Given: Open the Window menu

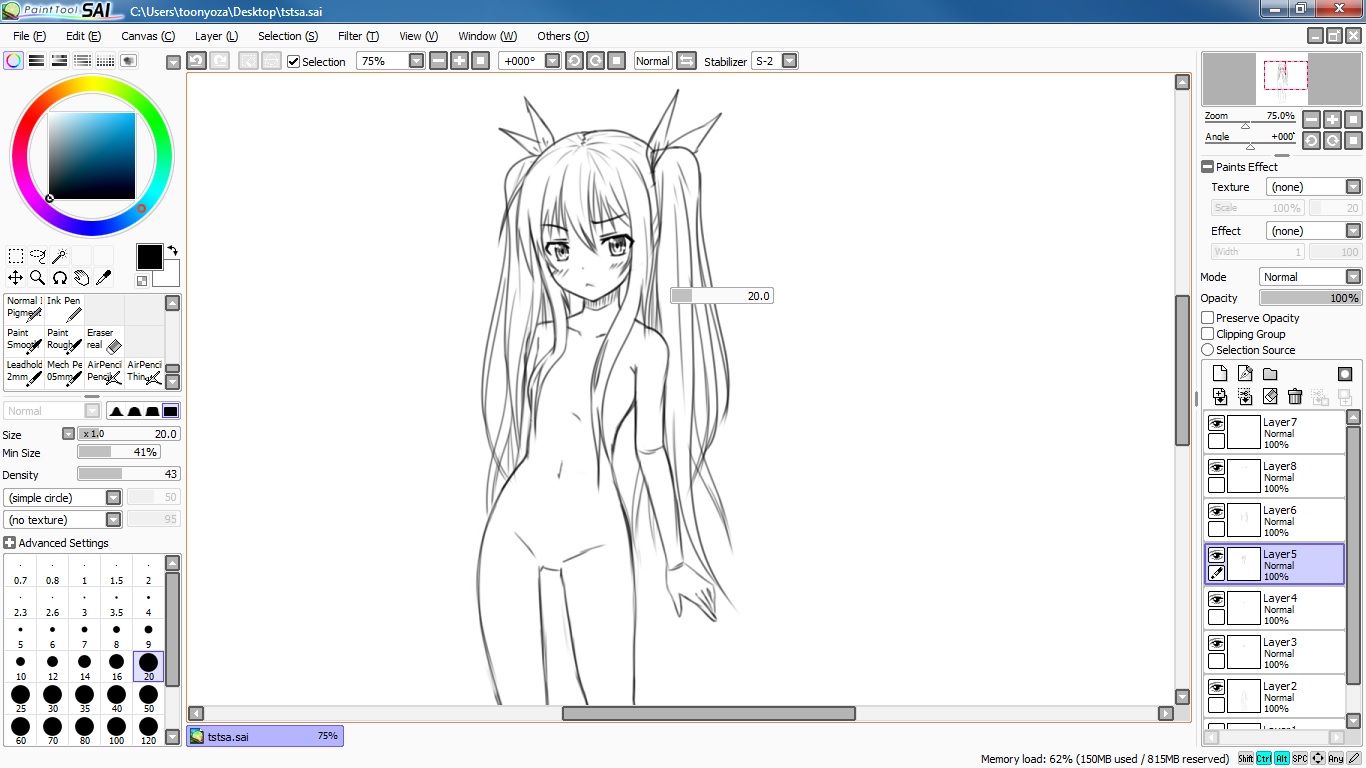Looking at the screenshot, I should pos(487,36).
